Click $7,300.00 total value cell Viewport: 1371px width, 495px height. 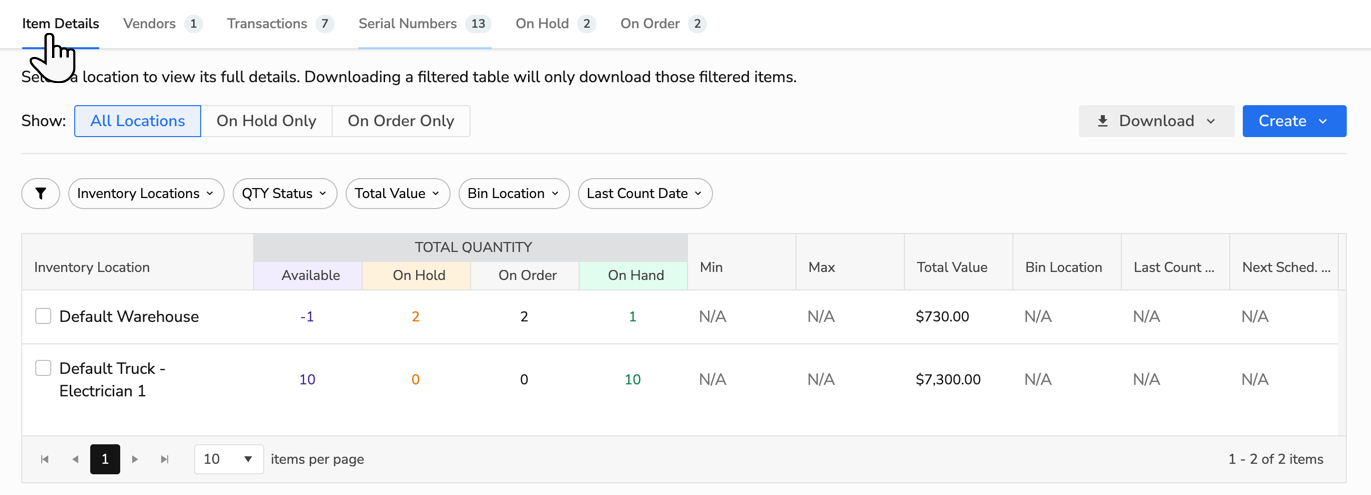948,380
